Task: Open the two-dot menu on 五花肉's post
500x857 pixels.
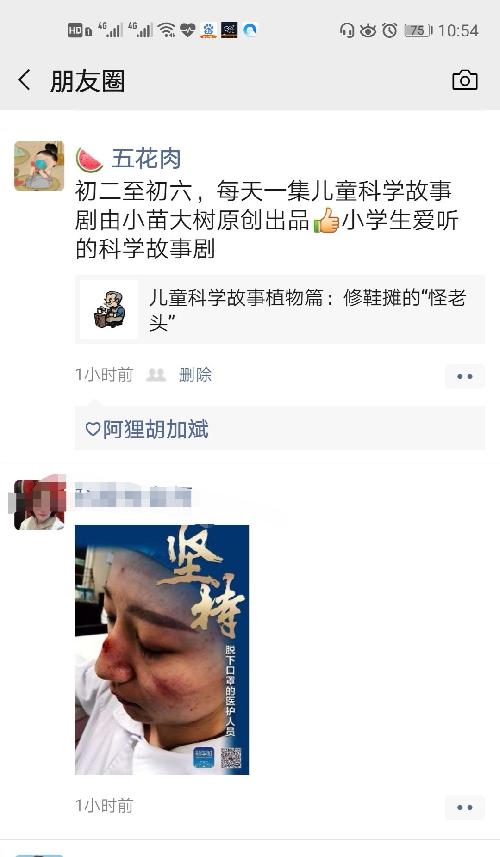Action: [x=464, y=376]
